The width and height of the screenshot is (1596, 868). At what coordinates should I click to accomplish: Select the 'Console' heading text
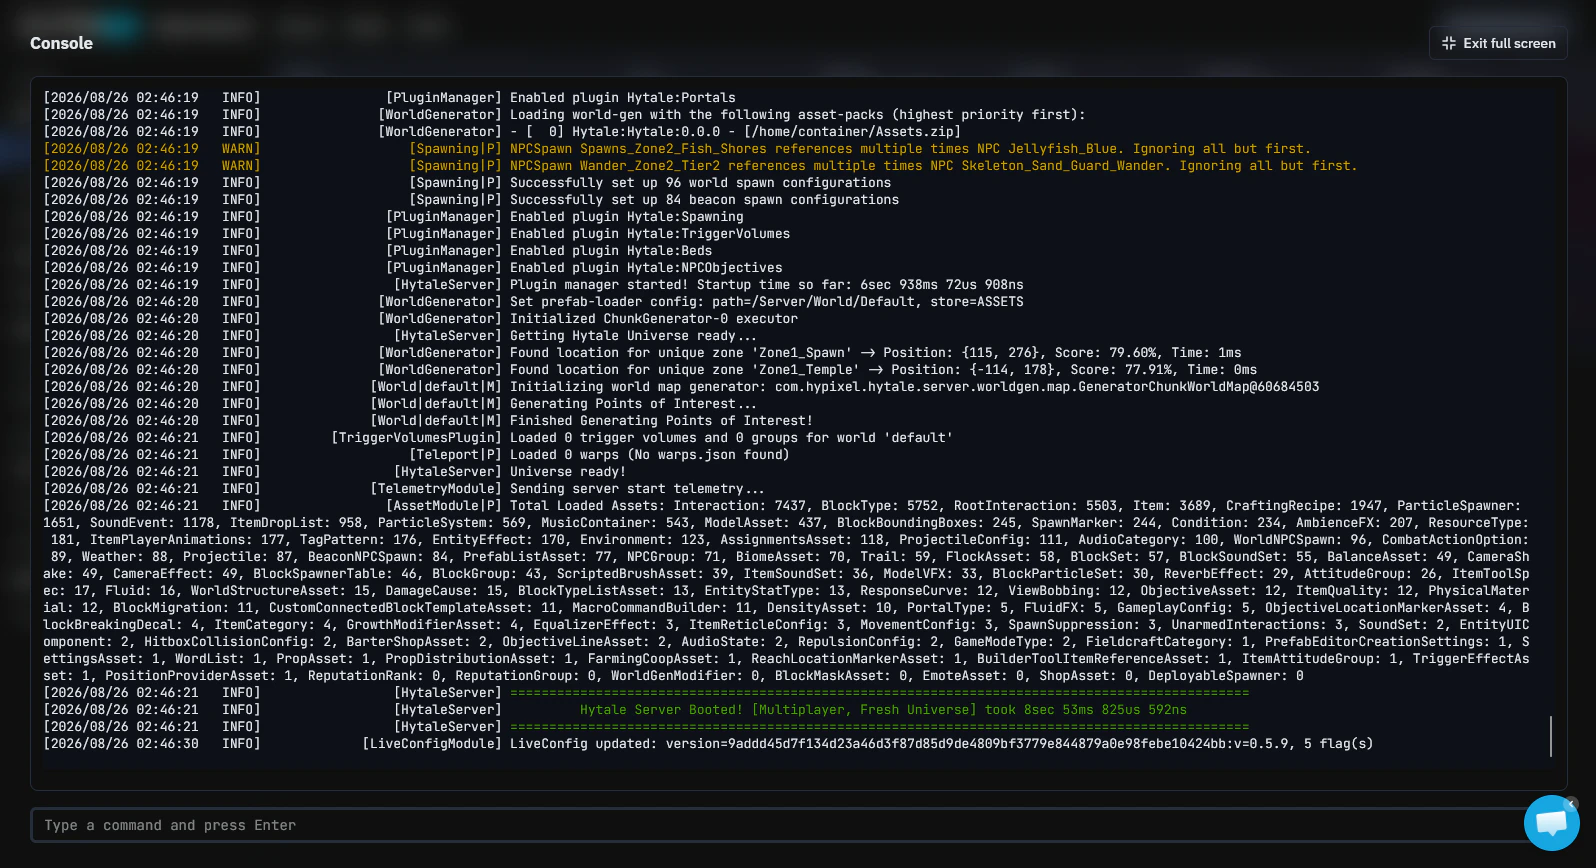(61, 43)
